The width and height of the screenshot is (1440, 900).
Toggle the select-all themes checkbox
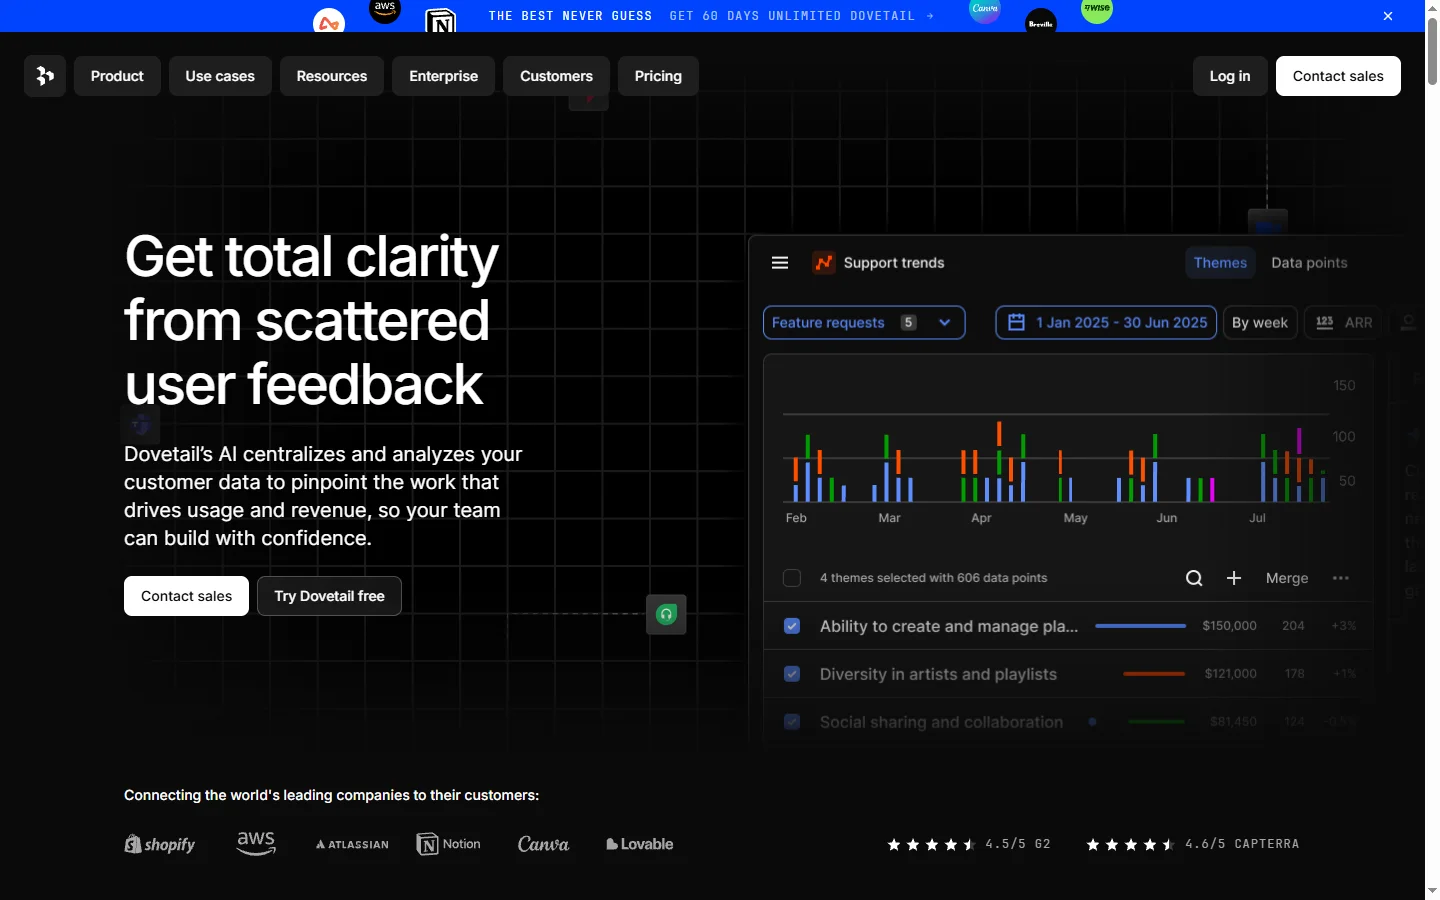792,578
